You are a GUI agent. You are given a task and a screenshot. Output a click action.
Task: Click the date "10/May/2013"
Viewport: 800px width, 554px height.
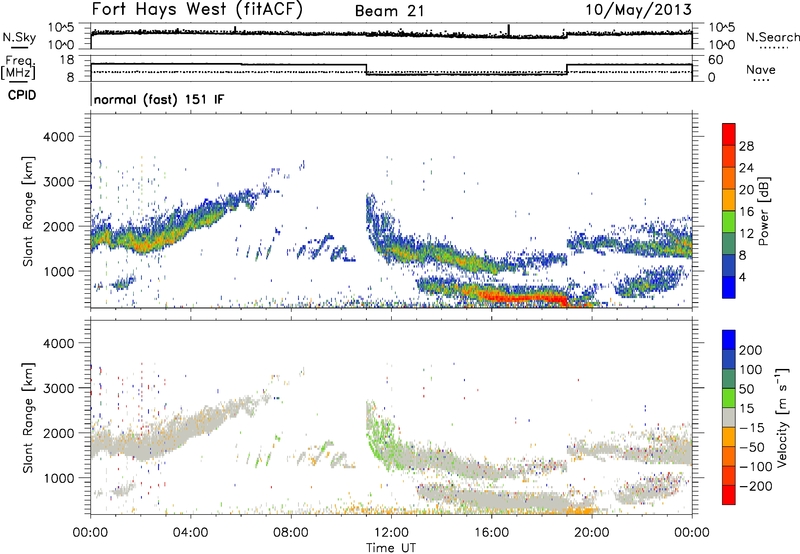(x=638, y=10)
